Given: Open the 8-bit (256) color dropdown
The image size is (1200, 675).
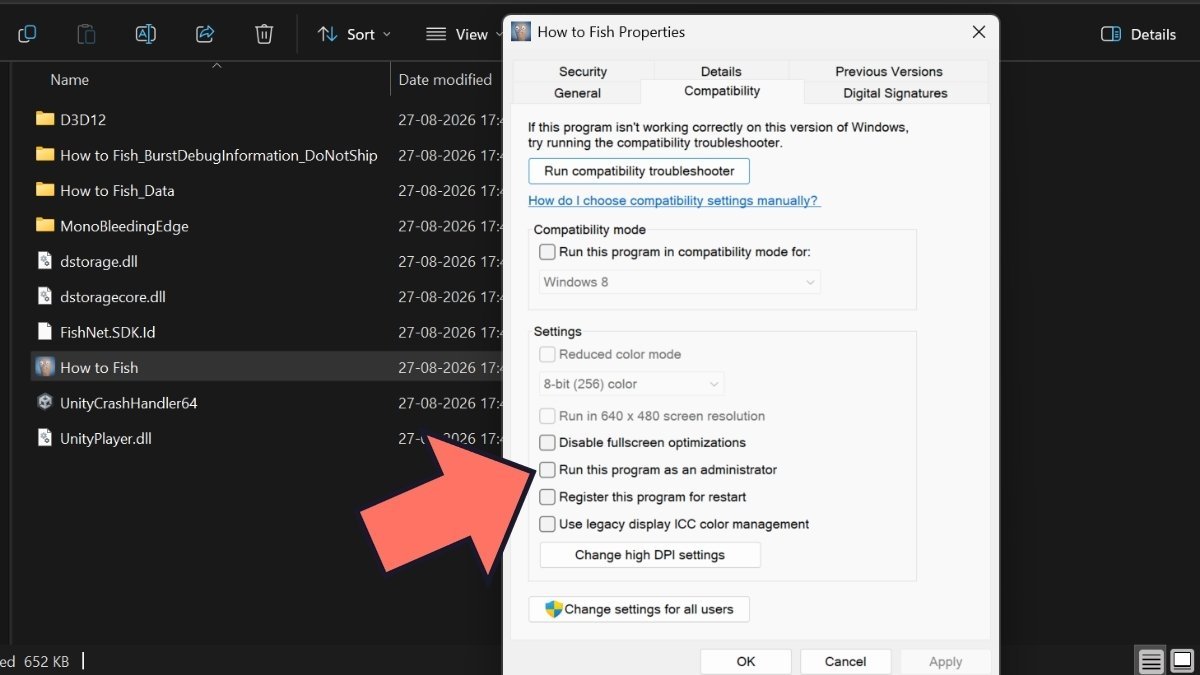Looking at the screenshot, I should 632,384.
